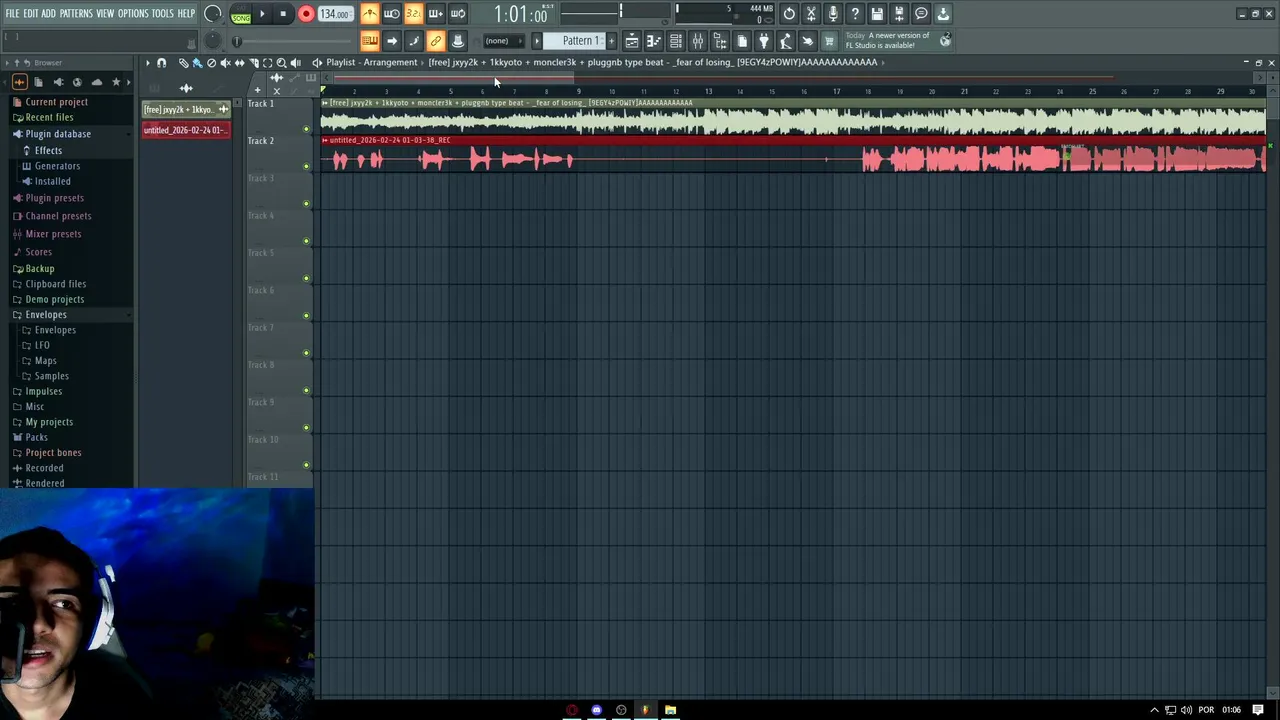Toggle typing keyboard to piano icon

(x=370, y=41)
